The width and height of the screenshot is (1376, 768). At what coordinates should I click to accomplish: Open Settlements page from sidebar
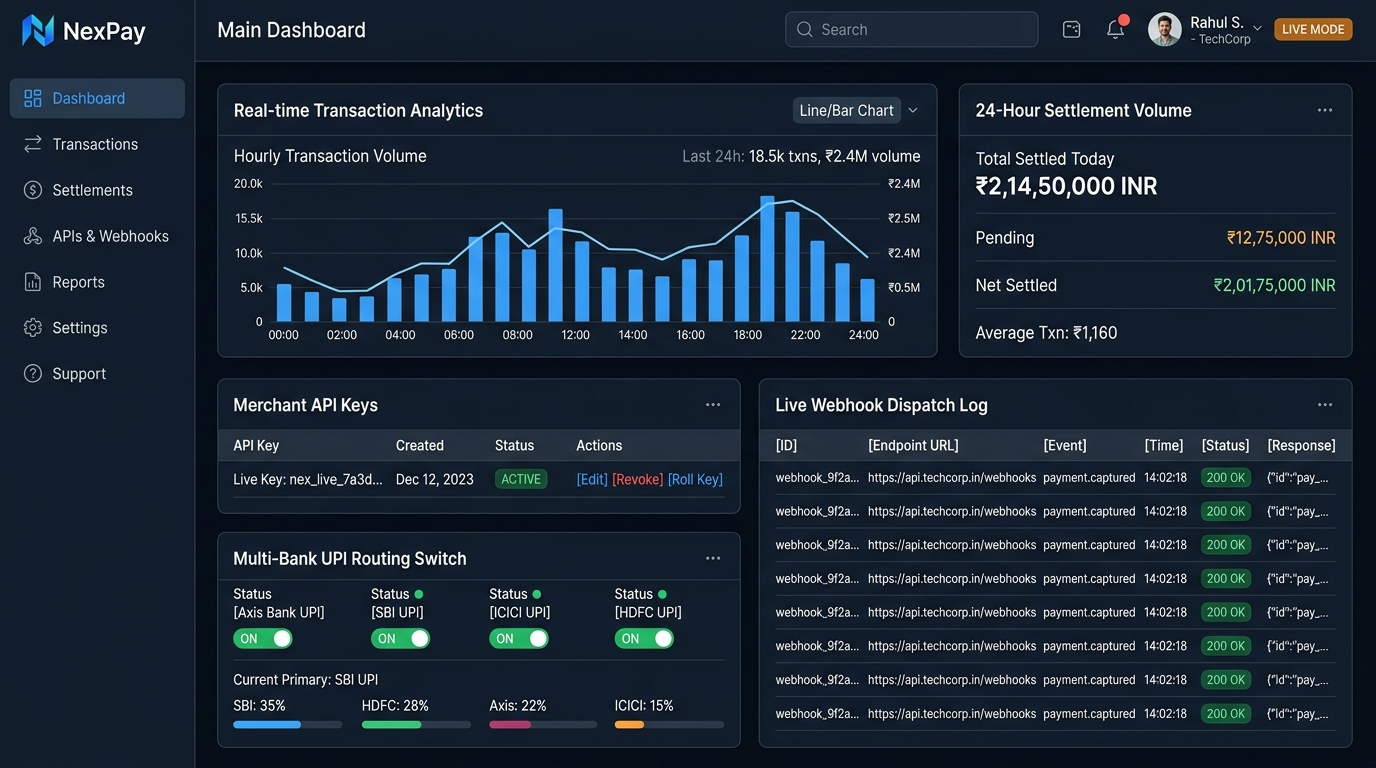(97, 190)
